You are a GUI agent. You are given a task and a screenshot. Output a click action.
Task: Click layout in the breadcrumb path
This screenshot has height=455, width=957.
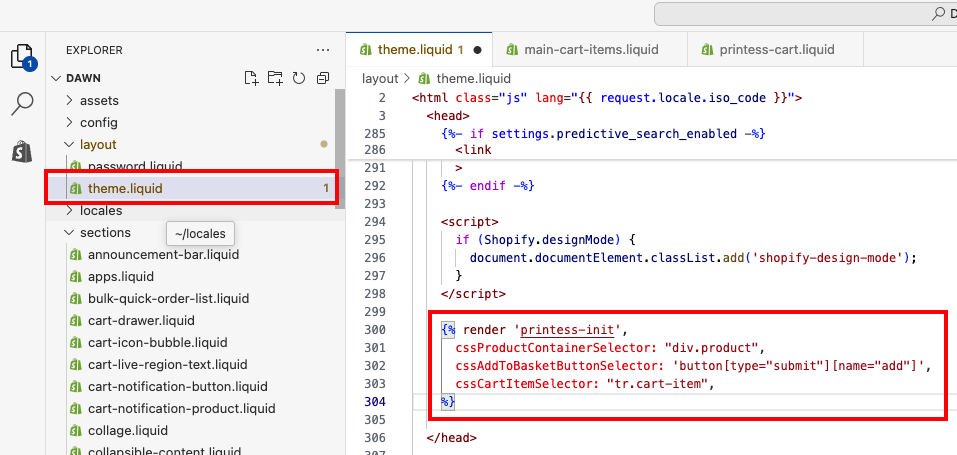[x=380, y=78]
